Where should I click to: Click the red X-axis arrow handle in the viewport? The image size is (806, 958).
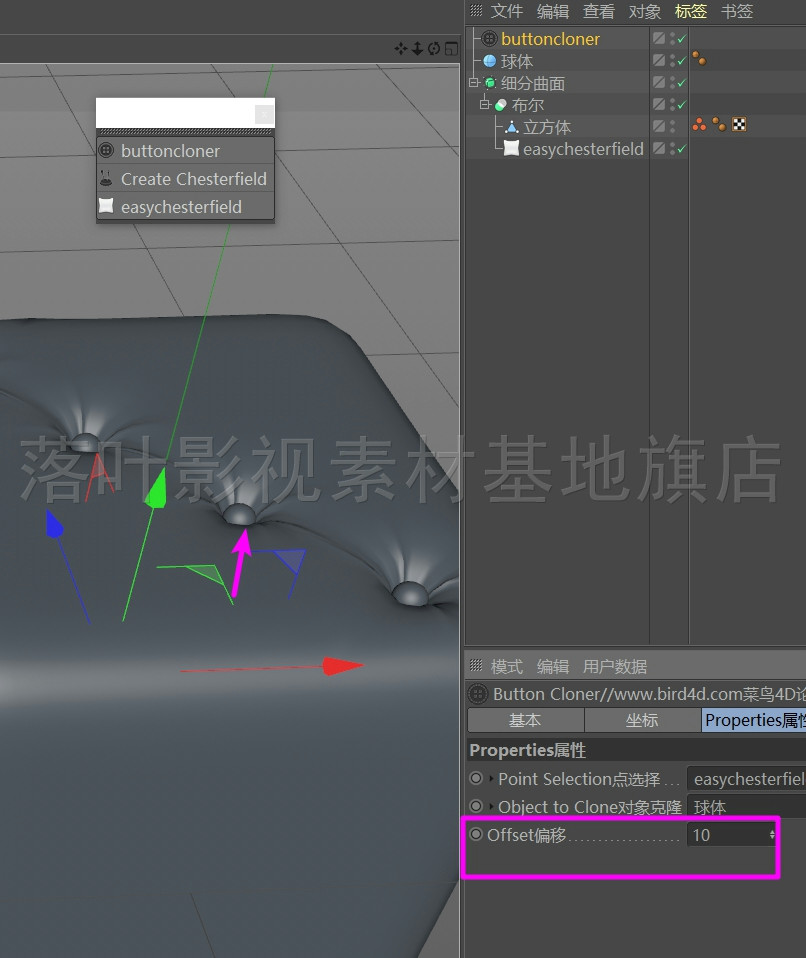click(x=342, y=666)
